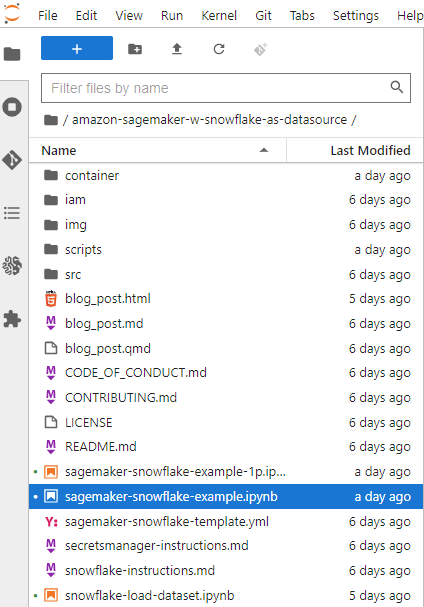
Task: Click '5 days ago' of blog_post.html
Action: pyautogui.click(x=379, y=299)
